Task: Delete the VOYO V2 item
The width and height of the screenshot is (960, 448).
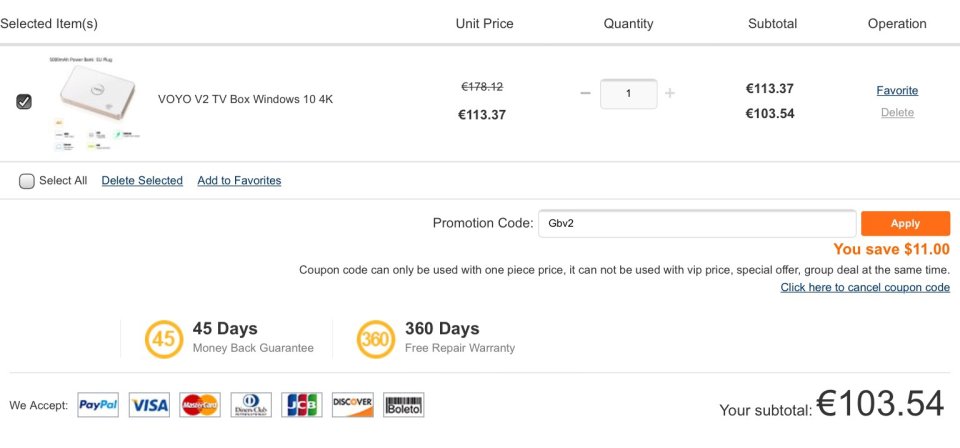Action: (898, 113)
